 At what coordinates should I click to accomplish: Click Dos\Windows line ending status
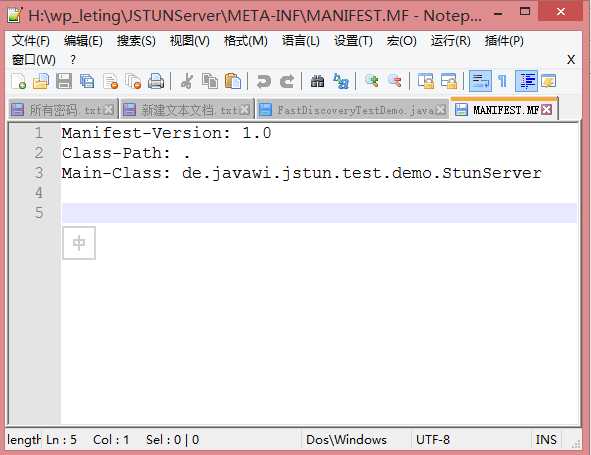(346, 440)
